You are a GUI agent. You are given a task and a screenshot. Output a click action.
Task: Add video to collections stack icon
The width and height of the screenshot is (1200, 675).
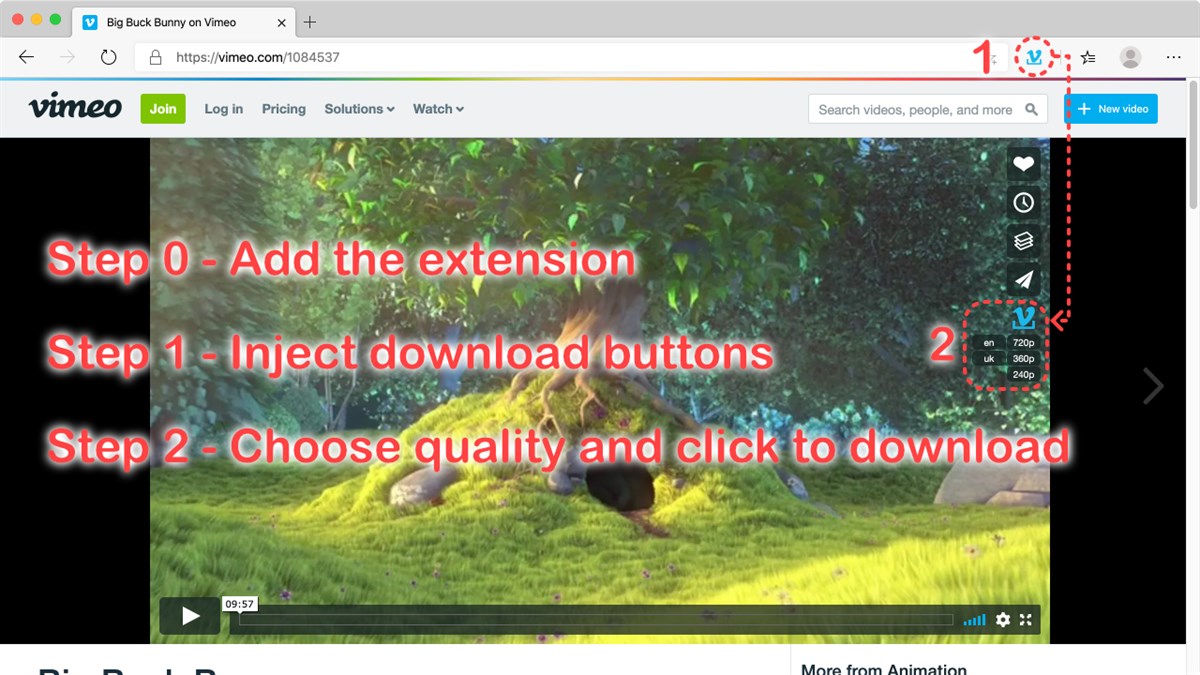[x=1023, y=242]
